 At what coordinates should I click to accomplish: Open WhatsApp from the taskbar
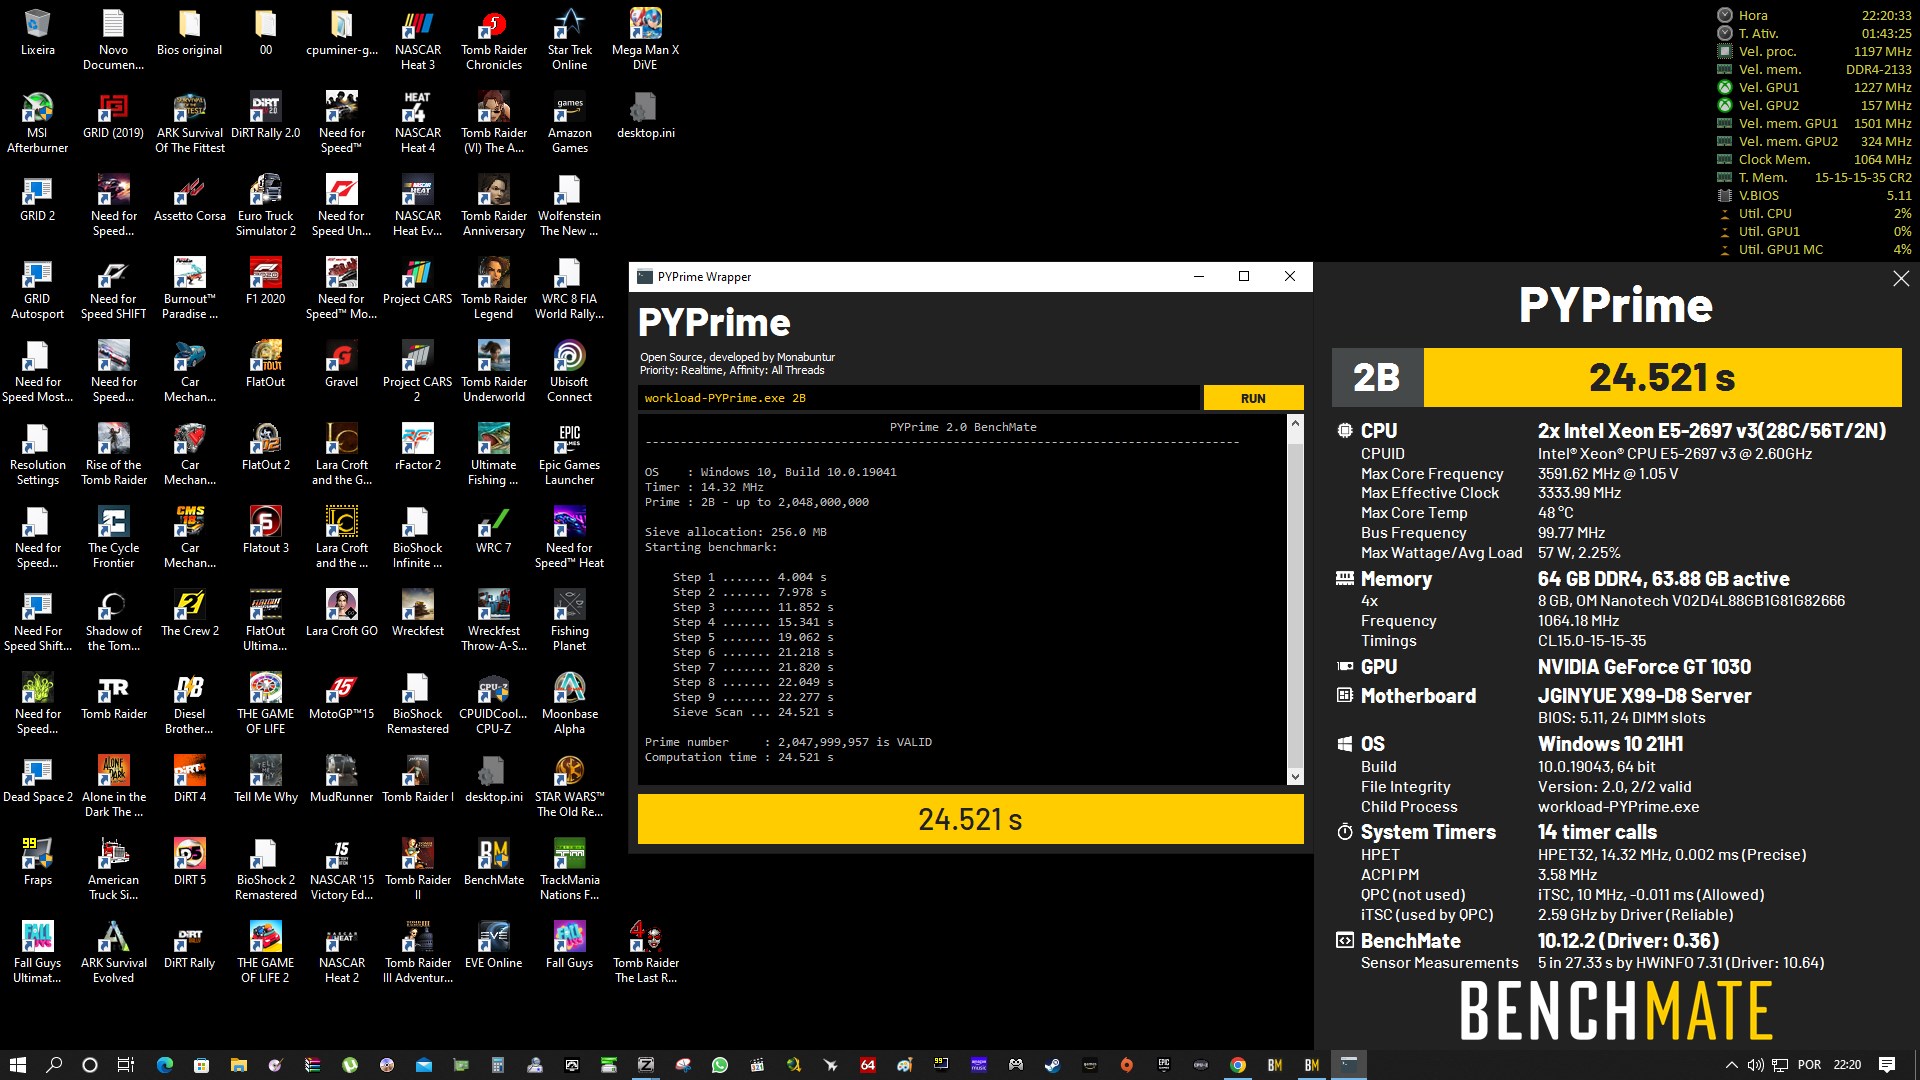point(719,1065)
